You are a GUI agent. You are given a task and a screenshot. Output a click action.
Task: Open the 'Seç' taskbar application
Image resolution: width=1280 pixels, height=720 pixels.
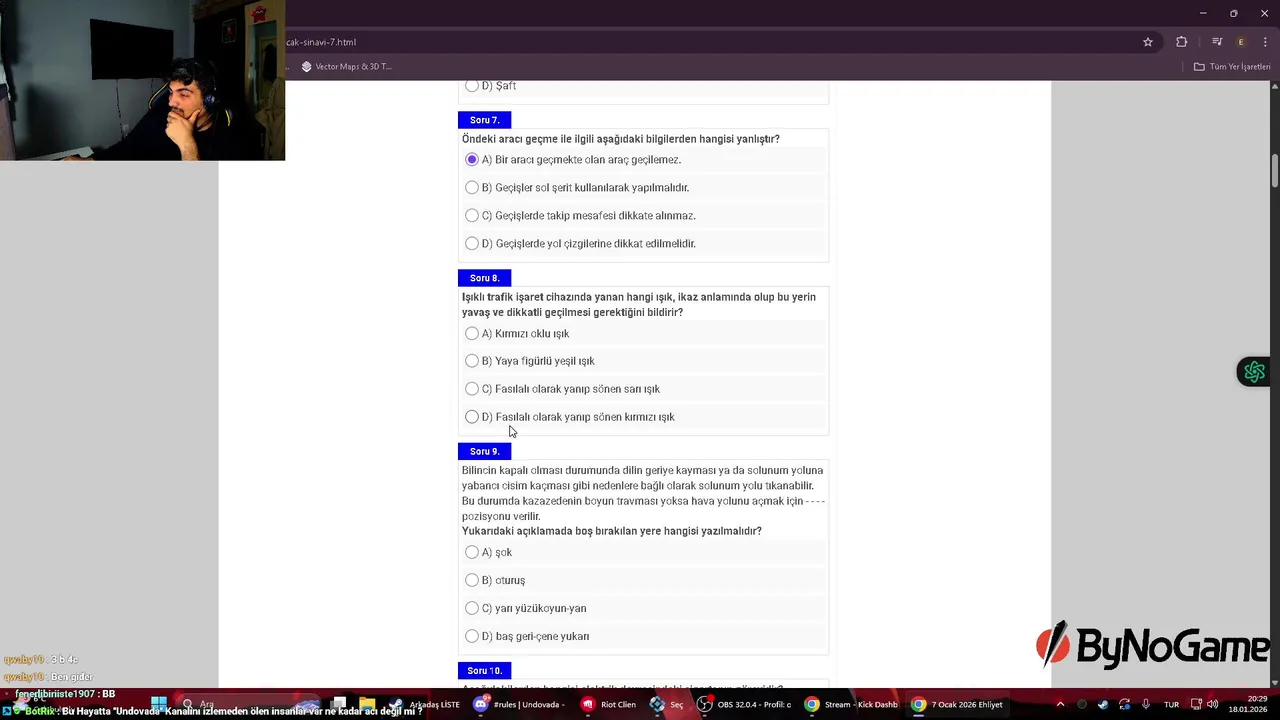coord(666,704)
